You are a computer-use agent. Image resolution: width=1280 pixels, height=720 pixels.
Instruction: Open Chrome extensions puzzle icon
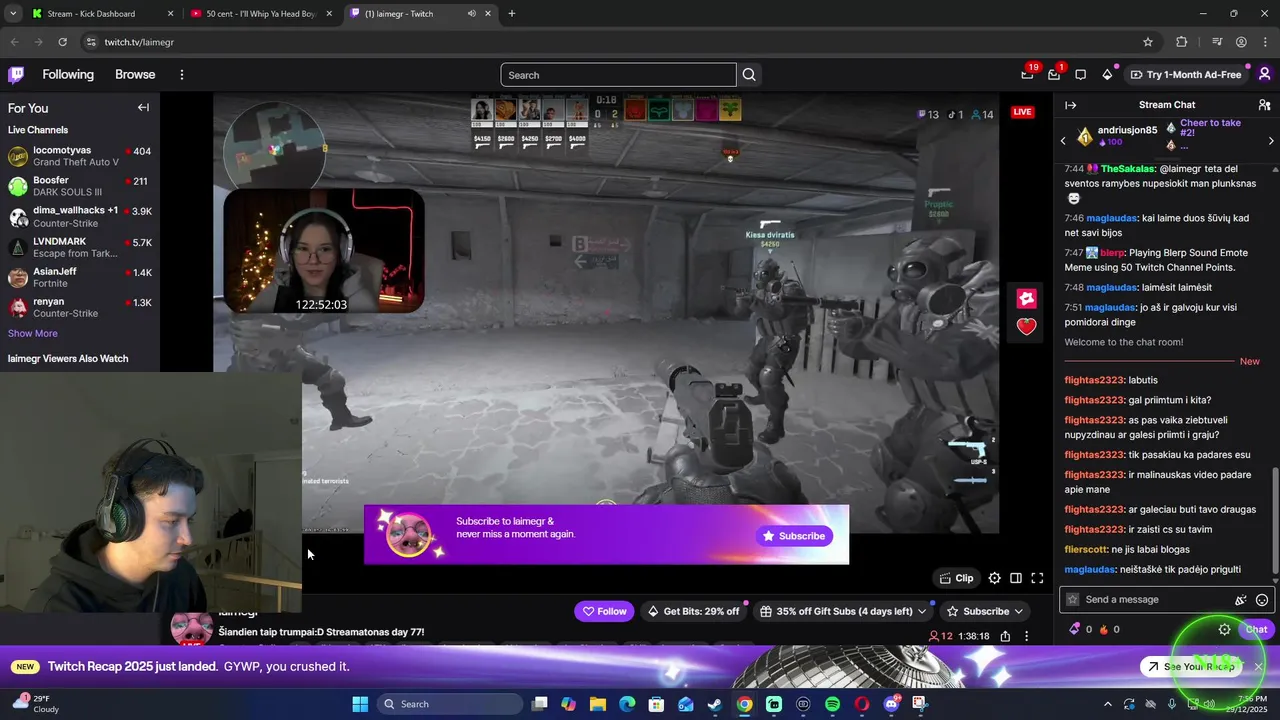[1182, 42]
